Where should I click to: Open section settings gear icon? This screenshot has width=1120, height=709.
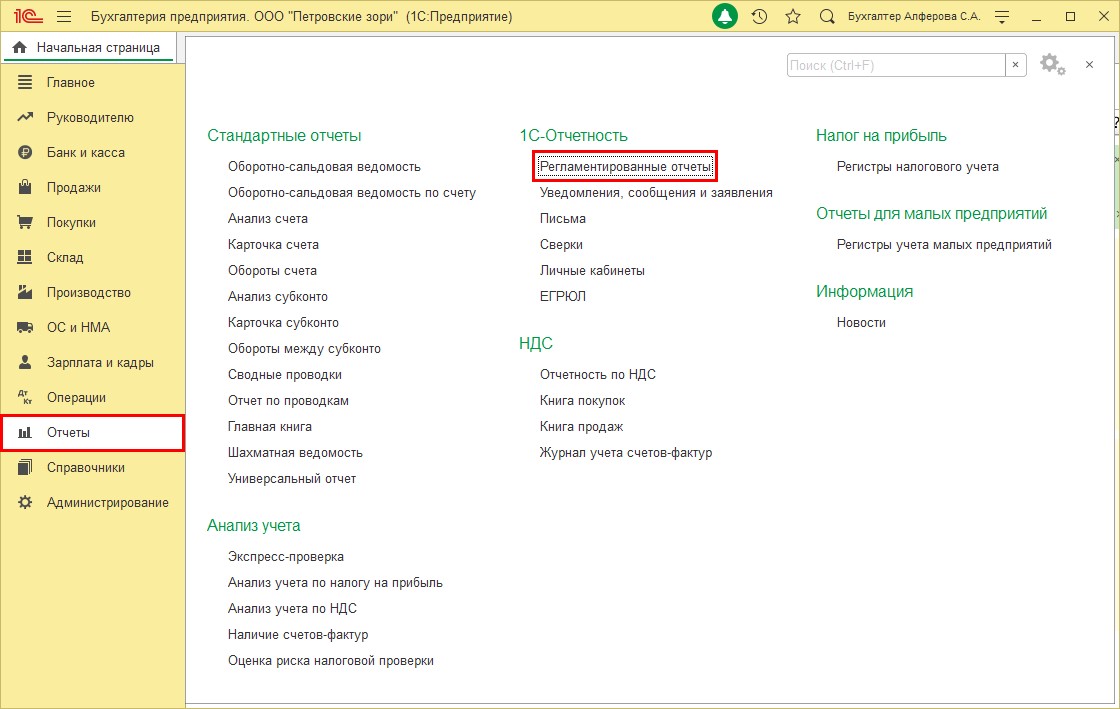pos(1052,64)
